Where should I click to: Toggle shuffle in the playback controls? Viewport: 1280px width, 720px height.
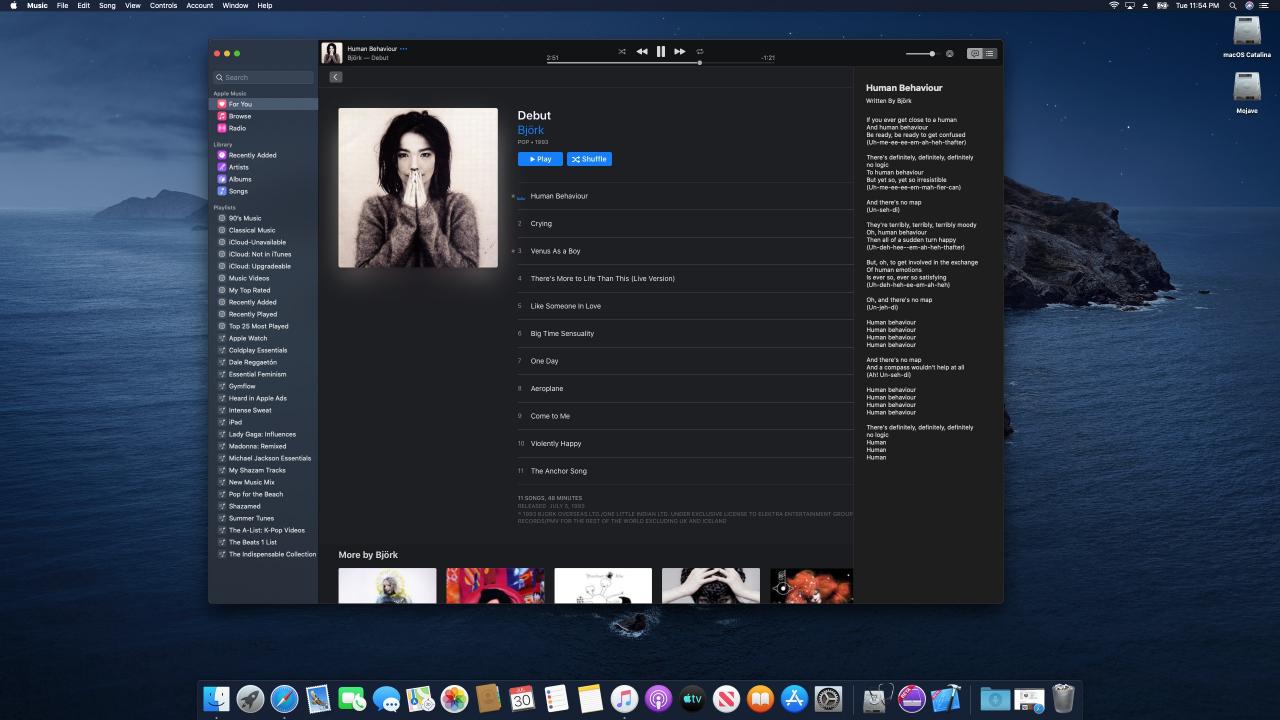coord(622,51)
